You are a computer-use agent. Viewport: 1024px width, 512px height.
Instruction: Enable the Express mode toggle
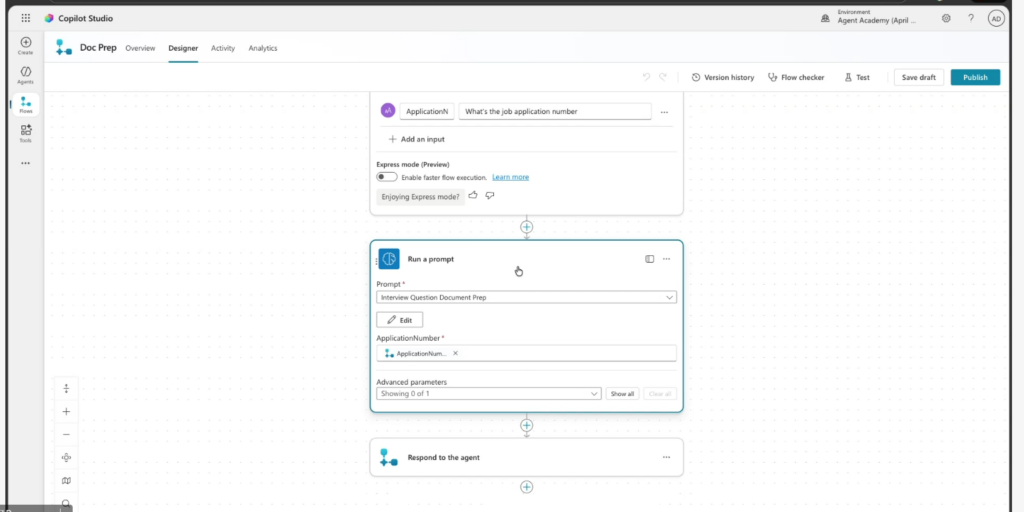coord(386,177)
